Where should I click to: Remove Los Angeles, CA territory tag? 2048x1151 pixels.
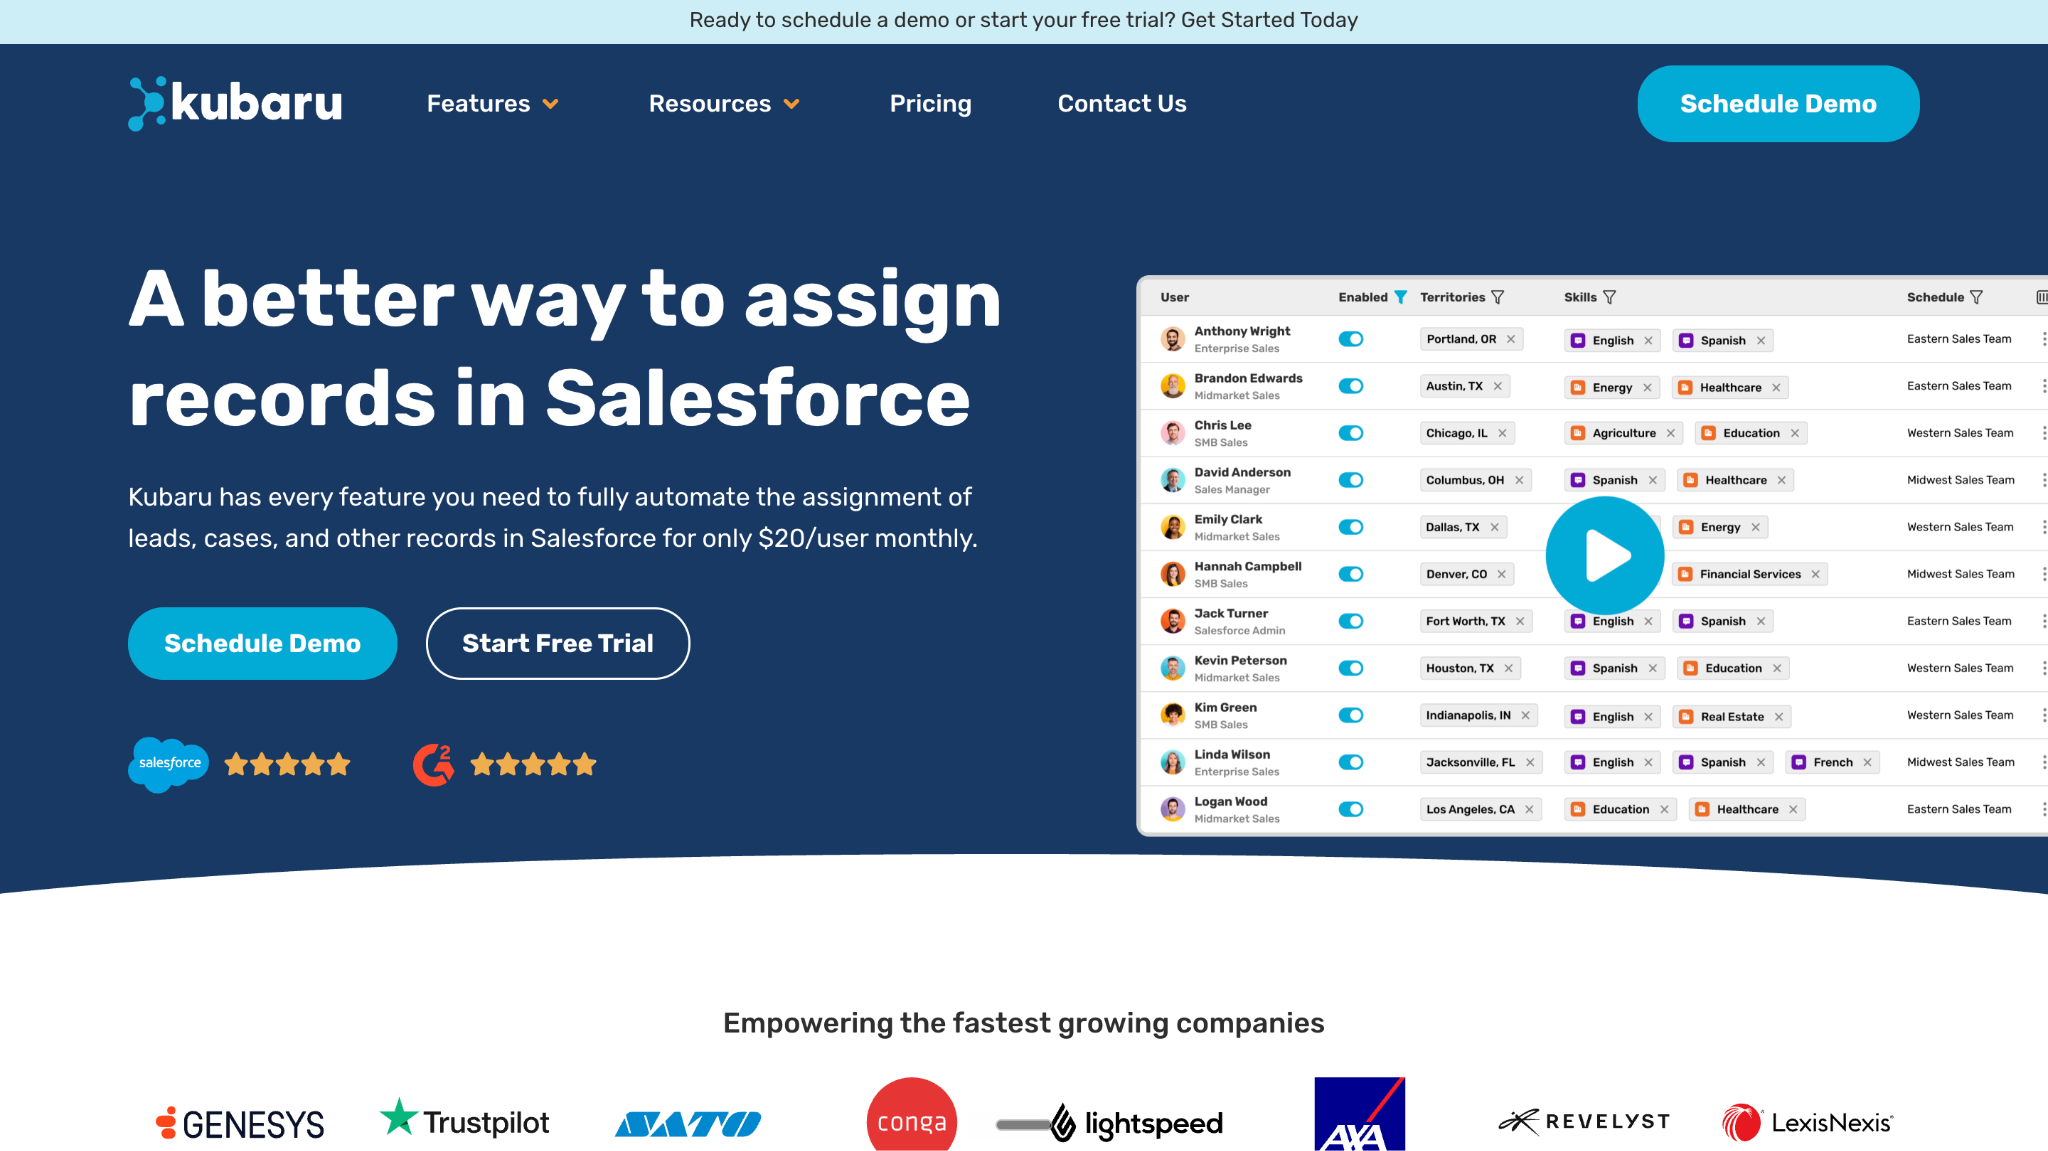(x=1529, y=809)
